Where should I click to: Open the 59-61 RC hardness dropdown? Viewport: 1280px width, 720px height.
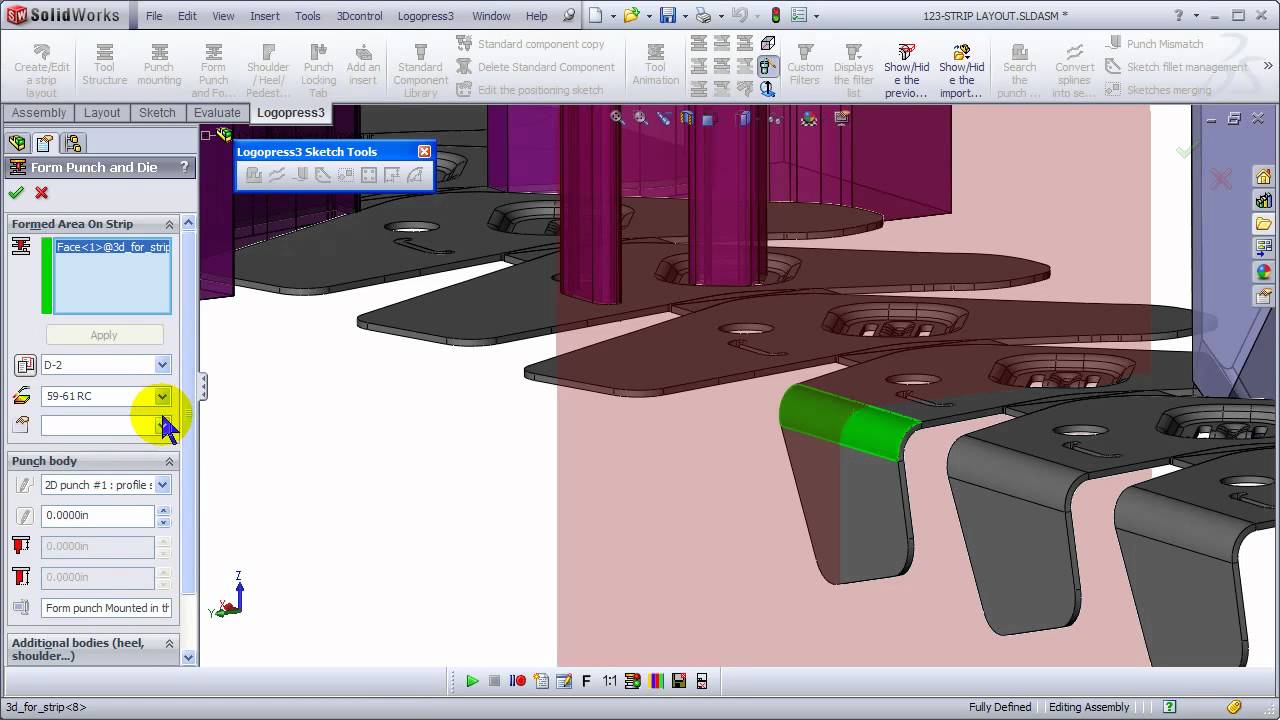click(162, 396)
